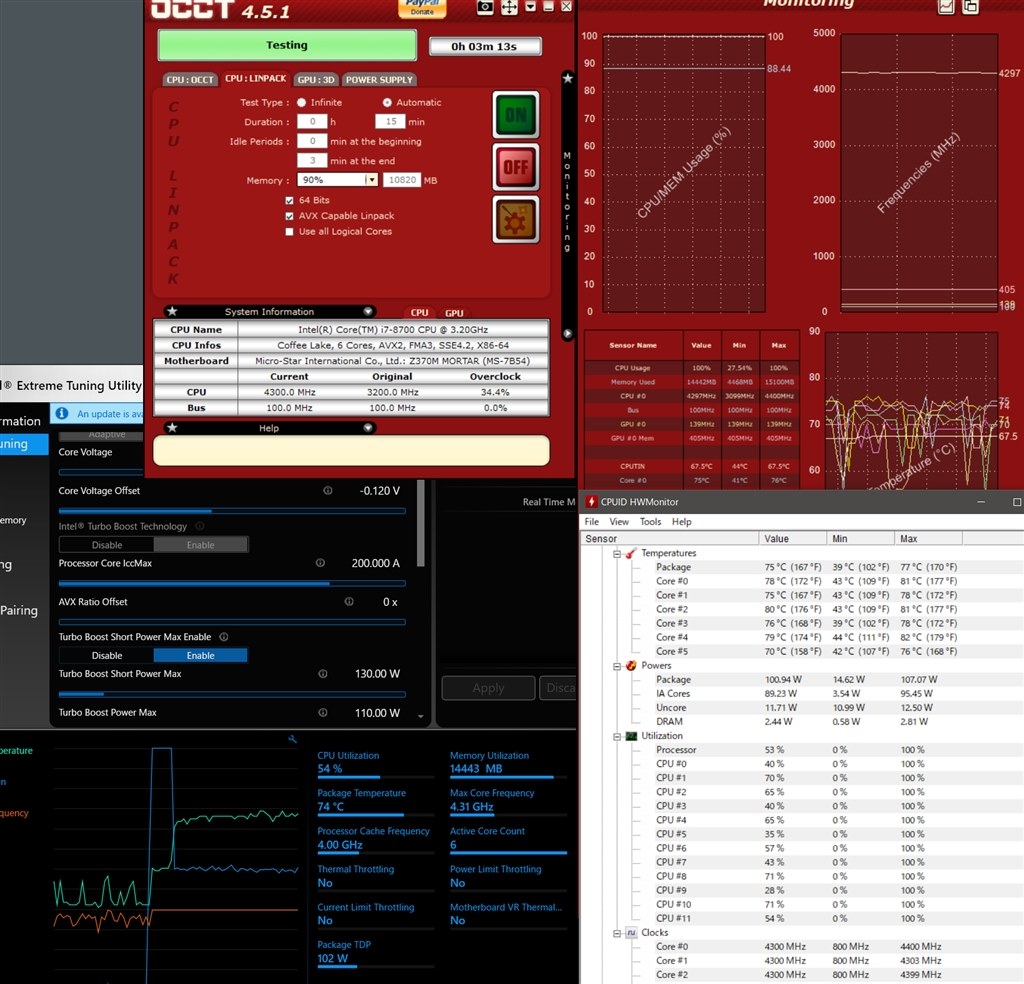Click the OCCT move-window arrows icon
The image size is (1024, 984).
coord(509,7)
